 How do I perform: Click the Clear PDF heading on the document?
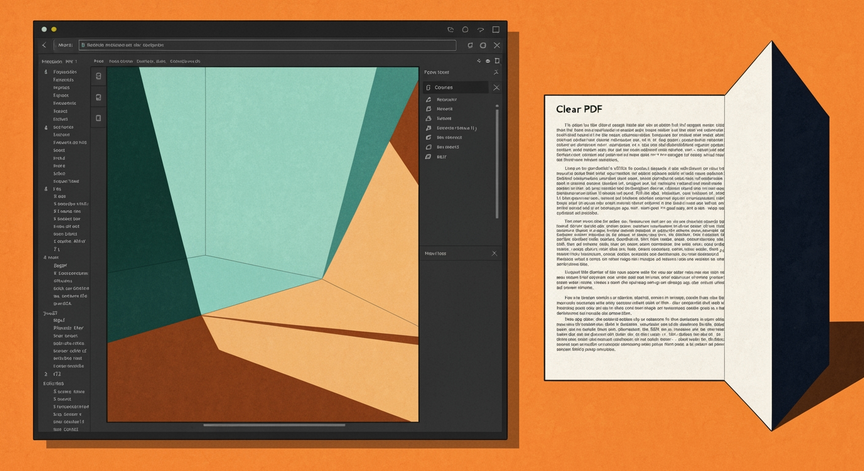579,109
